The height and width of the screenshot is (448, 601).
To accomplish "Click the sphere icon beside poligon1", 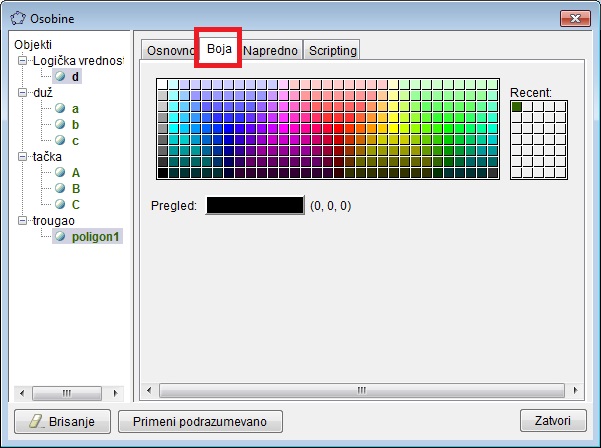I will 60,236.
